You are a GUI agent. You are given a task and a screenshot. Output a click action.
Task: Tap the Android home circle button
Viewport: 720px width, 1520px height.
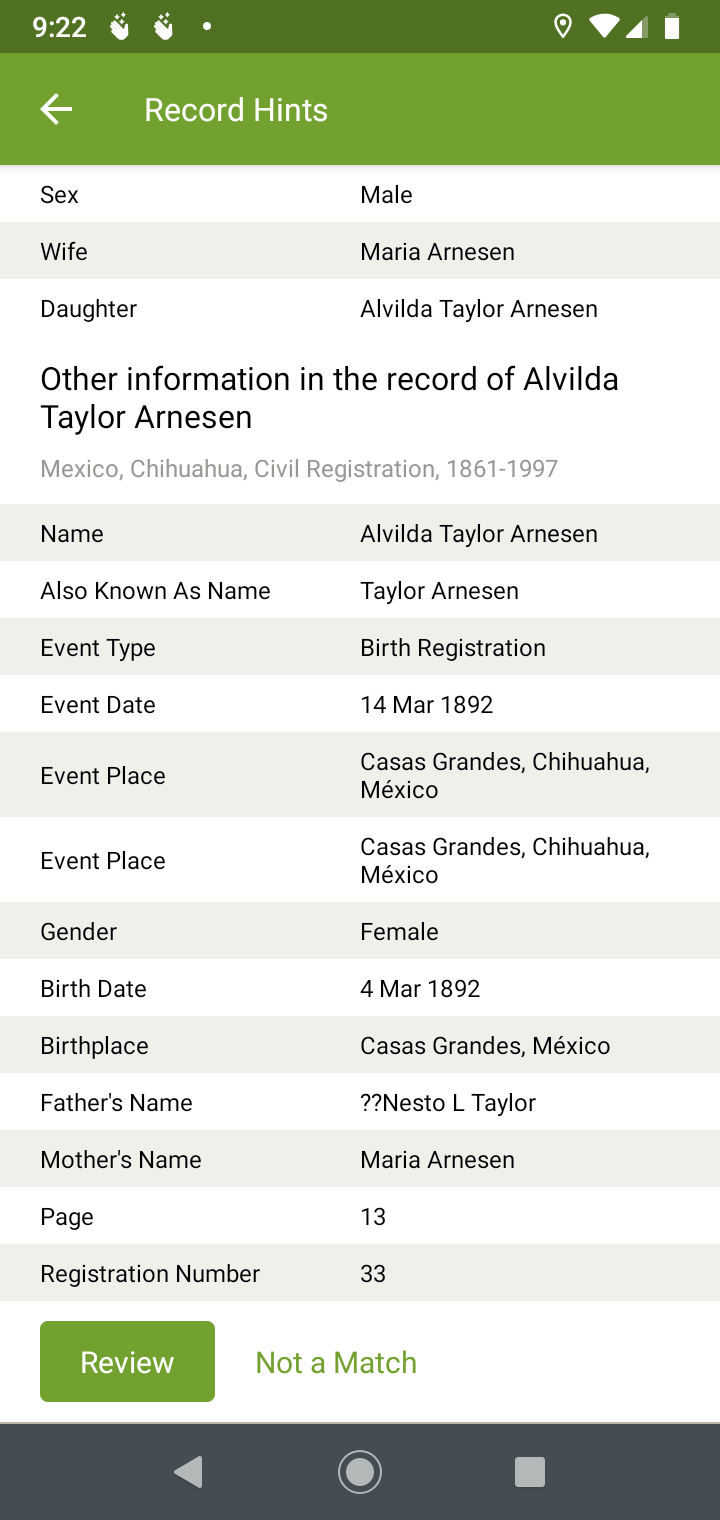(x=360, y=1471)
